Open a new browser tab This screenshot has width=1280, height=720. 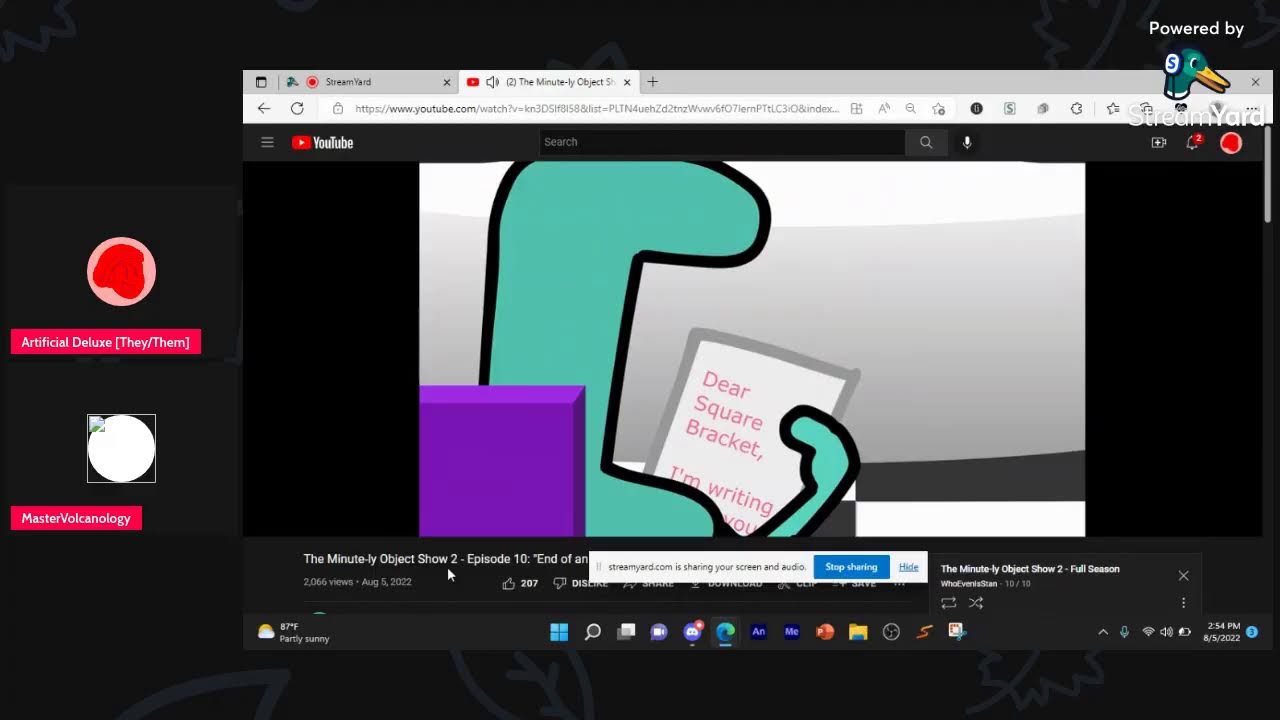(653, 82)
